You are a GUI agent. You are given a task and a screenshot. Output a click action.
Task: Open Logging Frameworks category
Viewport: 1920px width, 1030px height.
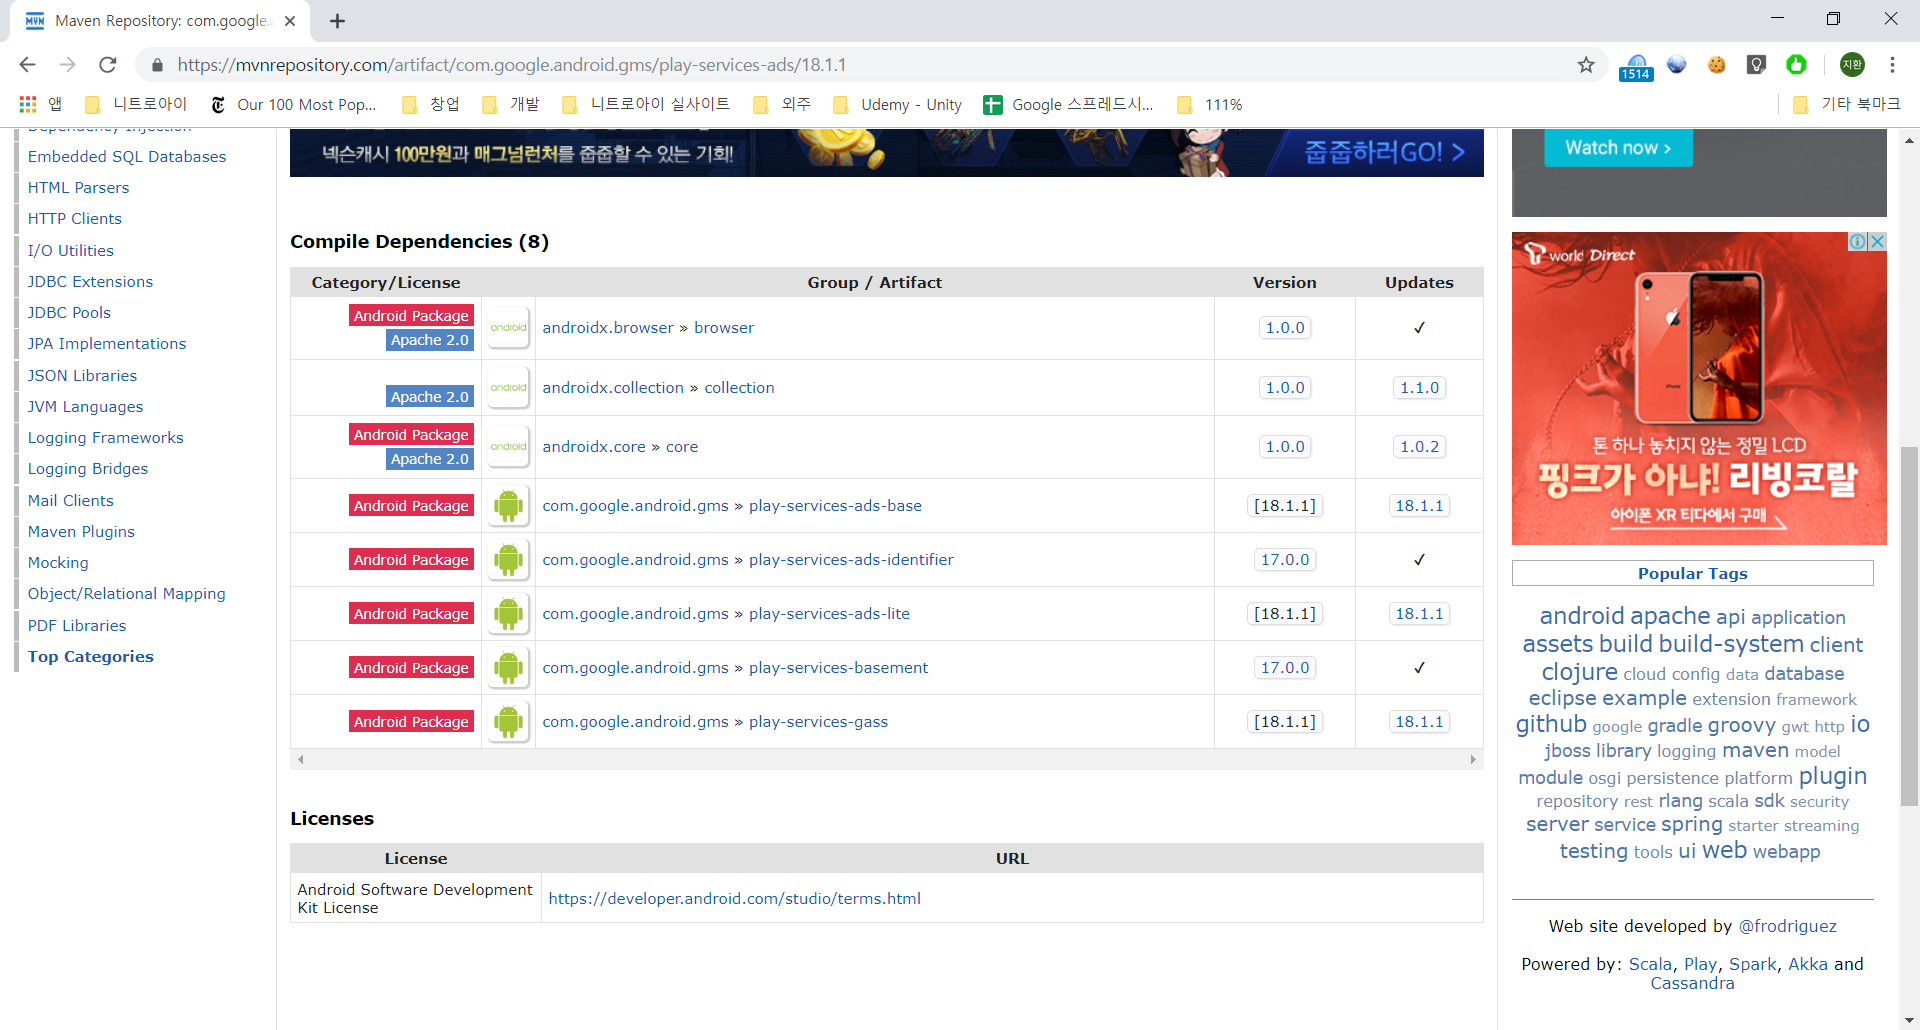(x=105, y=438)
